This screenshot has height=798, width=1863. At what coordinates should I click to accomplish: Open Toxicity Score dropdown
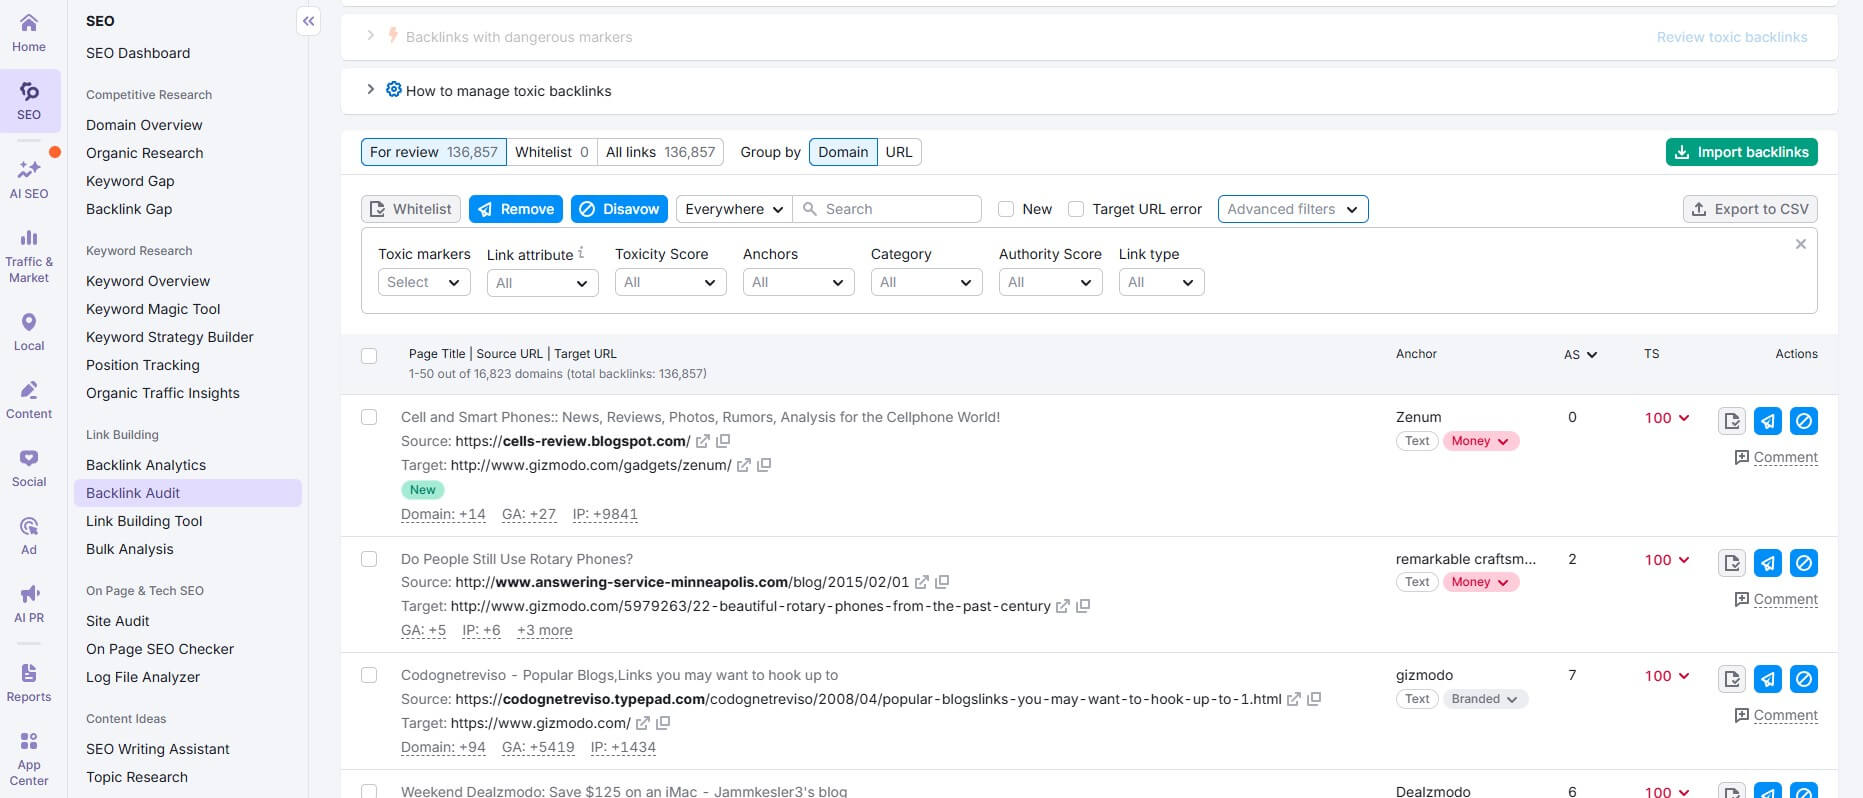tap(670, 283)
